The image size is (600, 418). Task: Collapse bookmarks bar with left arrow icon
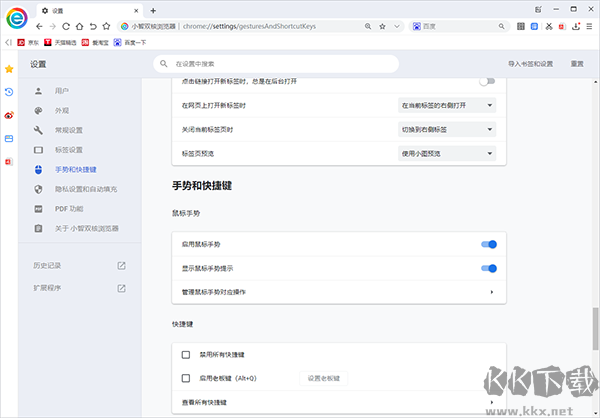(8, 42)
